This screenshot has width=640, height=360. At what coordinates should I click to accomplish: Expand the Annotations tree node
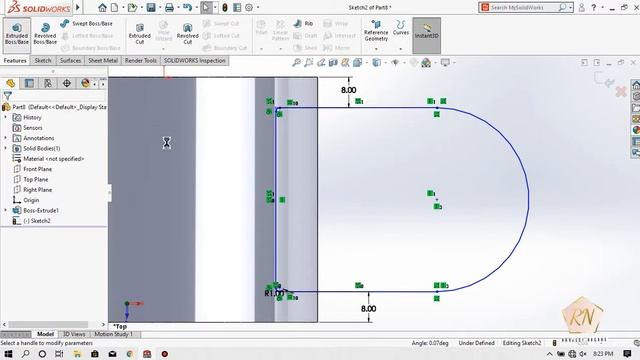6,138
